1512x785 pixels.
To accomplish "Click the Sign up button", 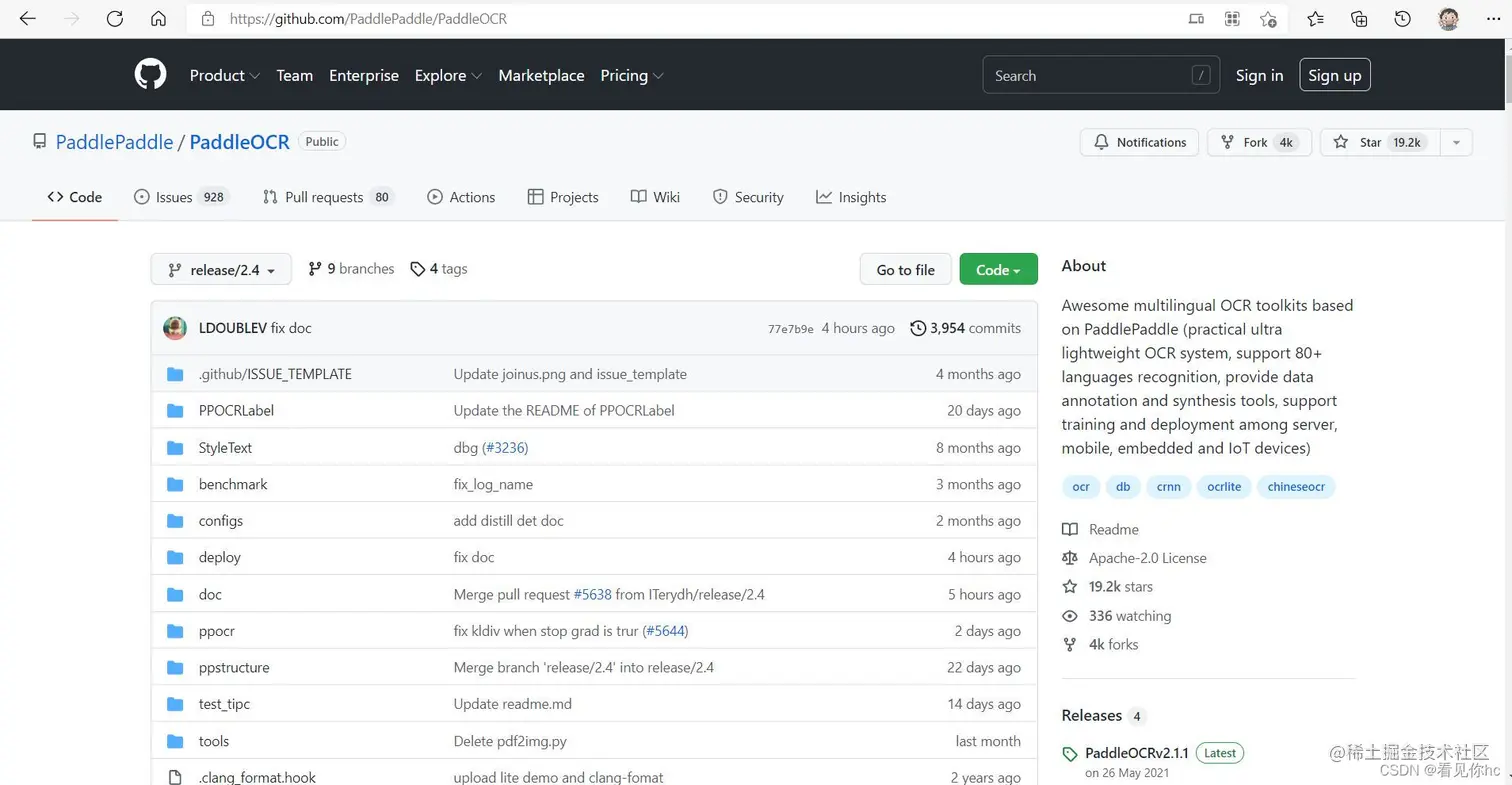I will [x=1335, y=75].
